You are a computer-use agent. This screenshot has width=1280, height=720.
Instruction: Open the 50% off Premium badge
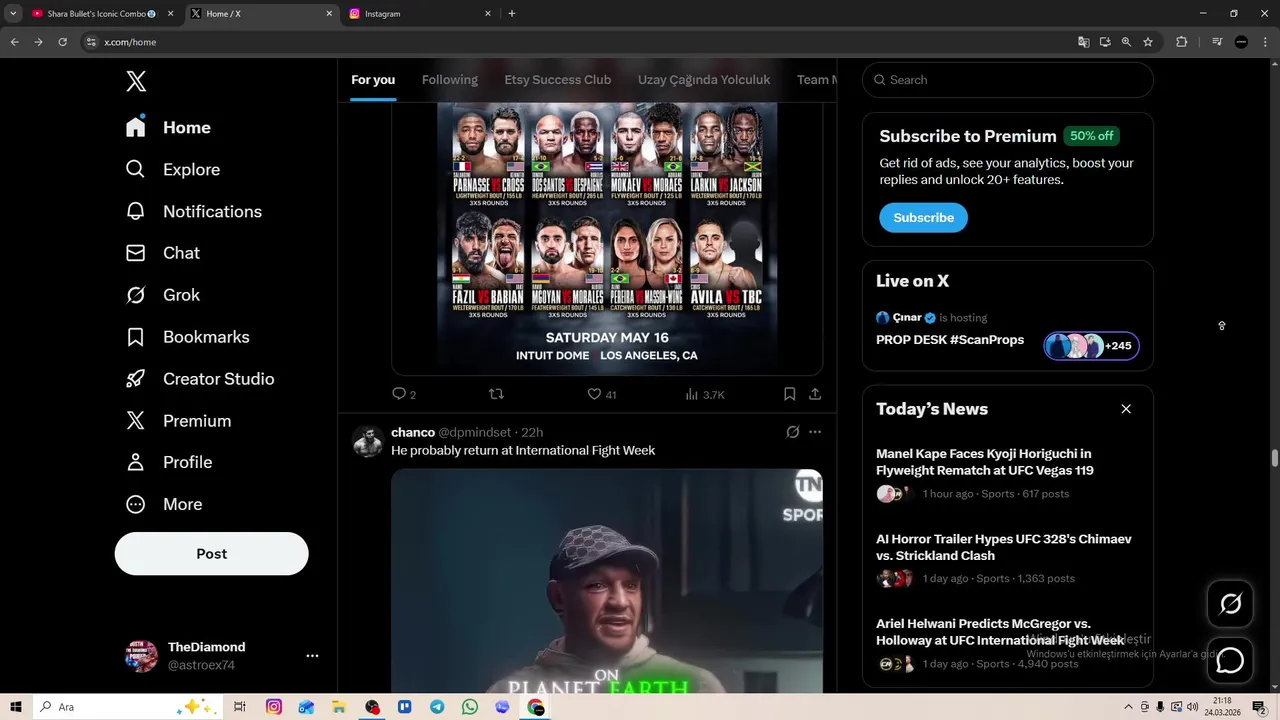point(1091,136)
